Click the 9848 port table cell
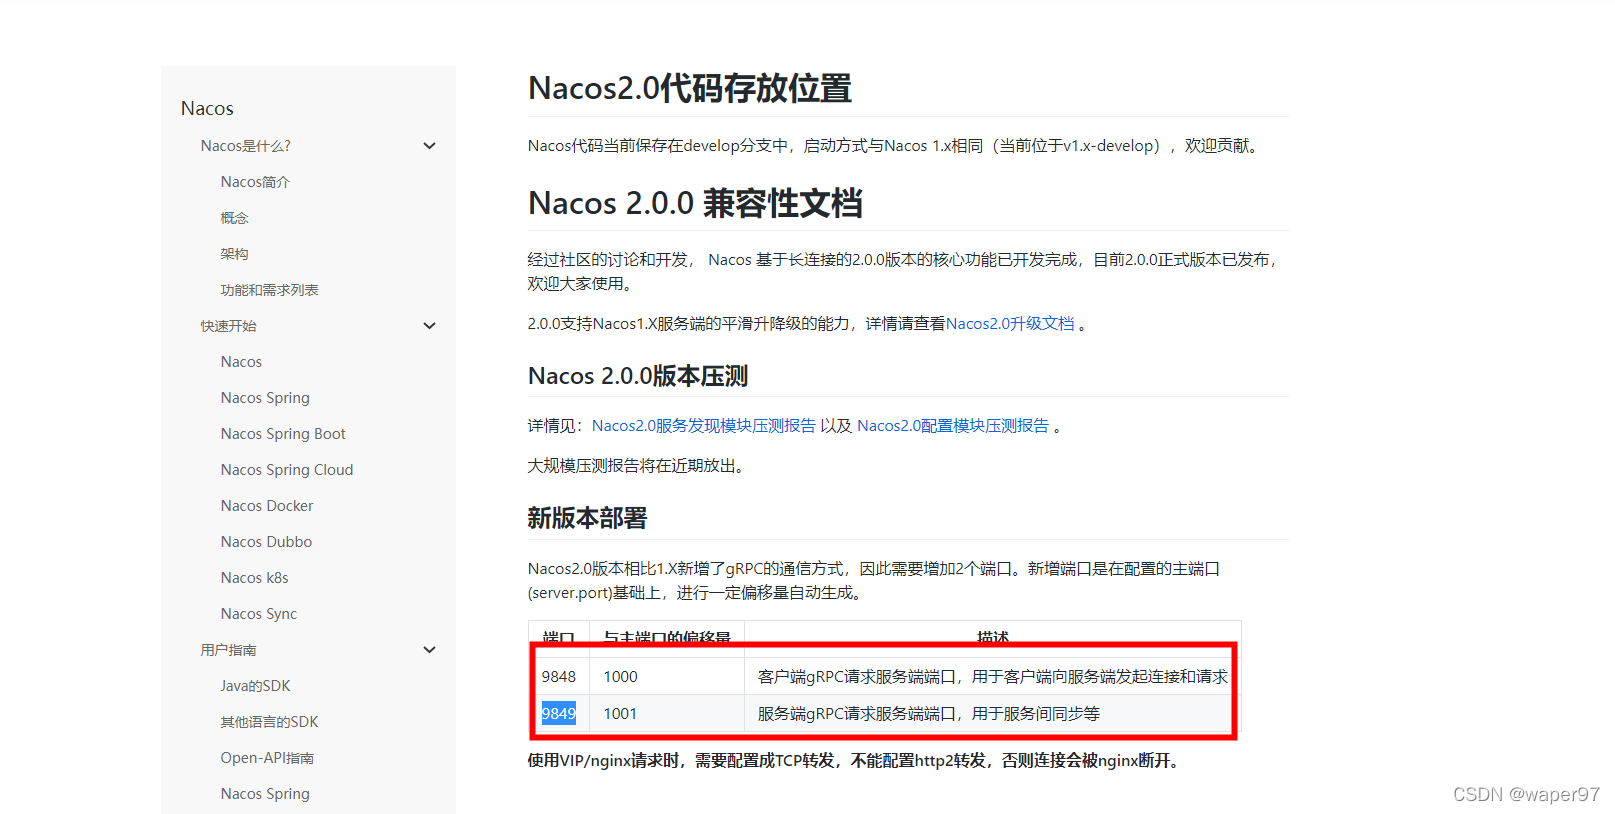This screenshot has width=1615, height=814. point(559,677)
